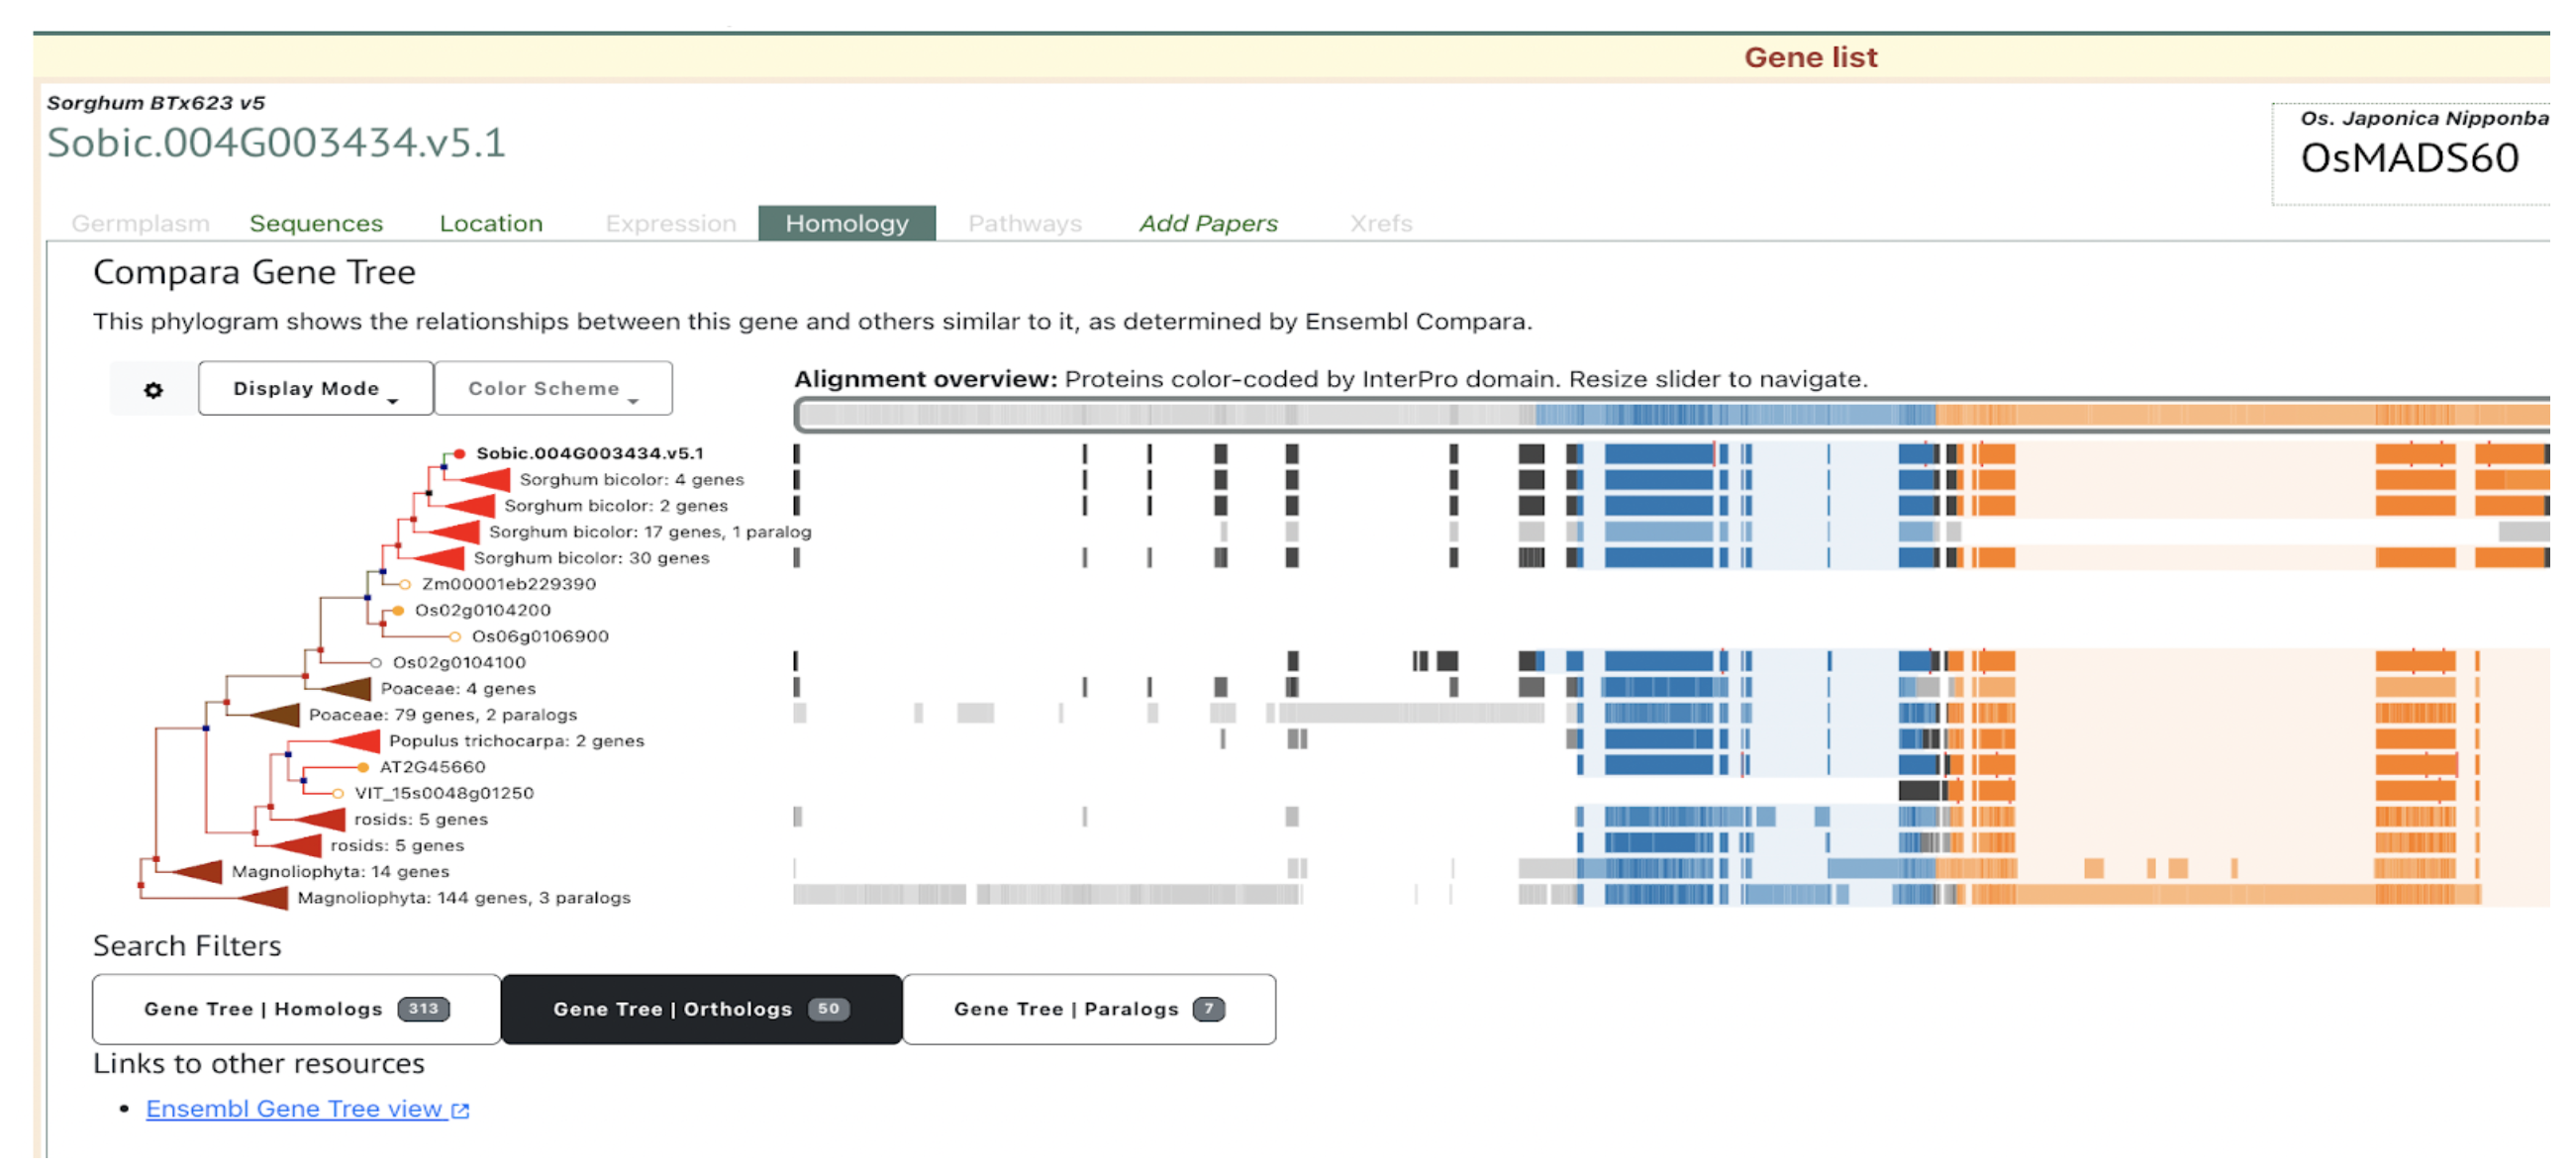Click the OsMADS60 ortholog box

[x=2412, y=154]
